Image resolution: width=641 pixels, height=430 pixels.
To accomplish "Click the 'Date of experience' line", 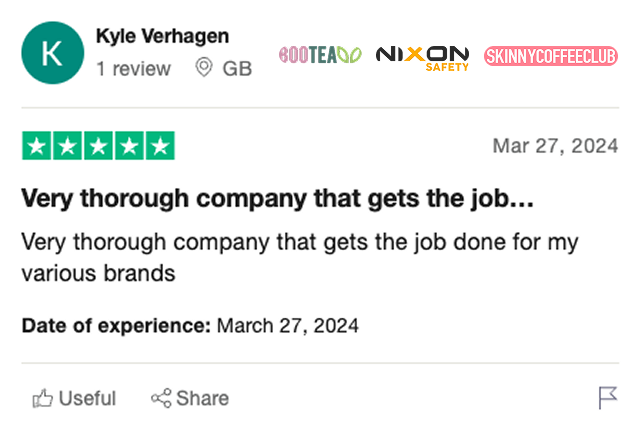I will [190, 326].
